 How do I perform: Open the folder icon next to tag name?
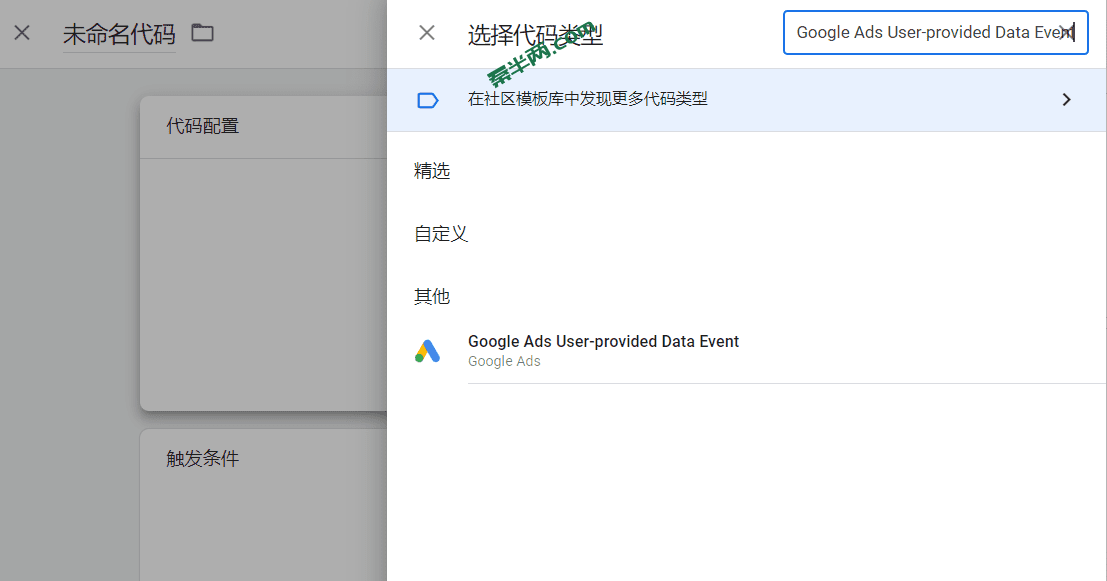tap(203, 32)
